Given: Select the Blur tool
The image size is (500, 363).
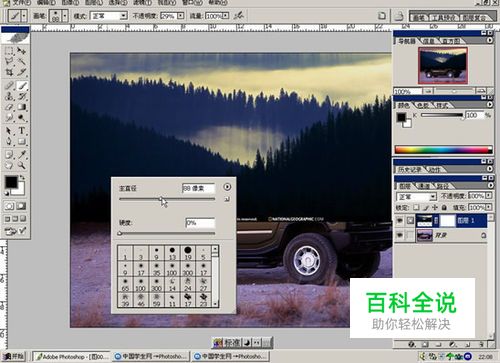Looking at the screenshot, I should tap(9, 118).
